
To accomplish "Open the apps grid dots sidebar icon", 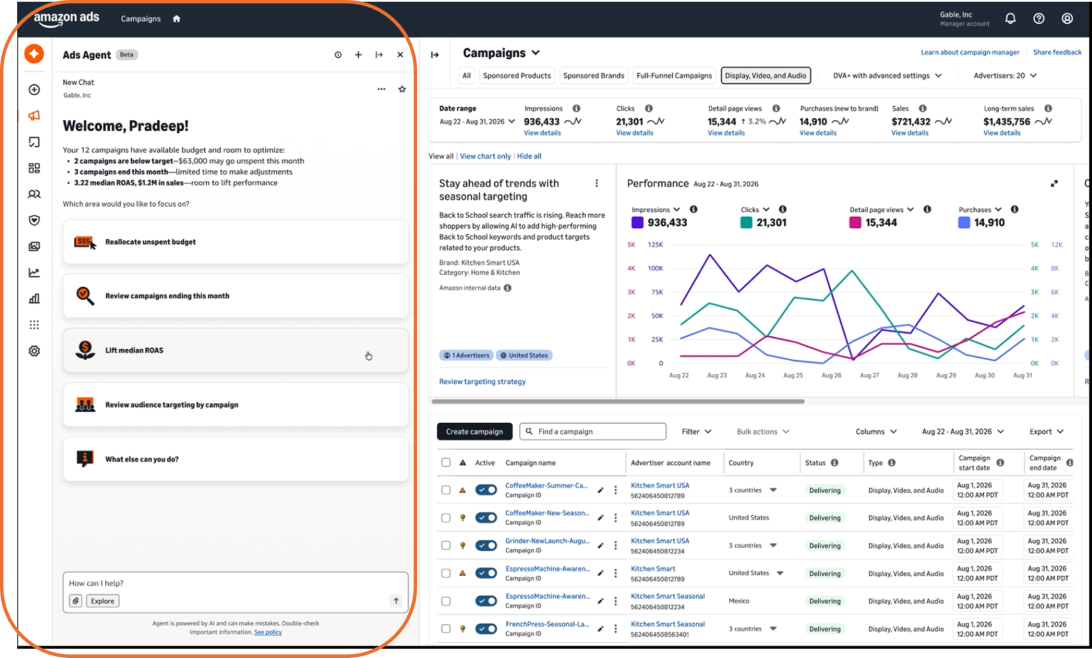I will (34, 324).
